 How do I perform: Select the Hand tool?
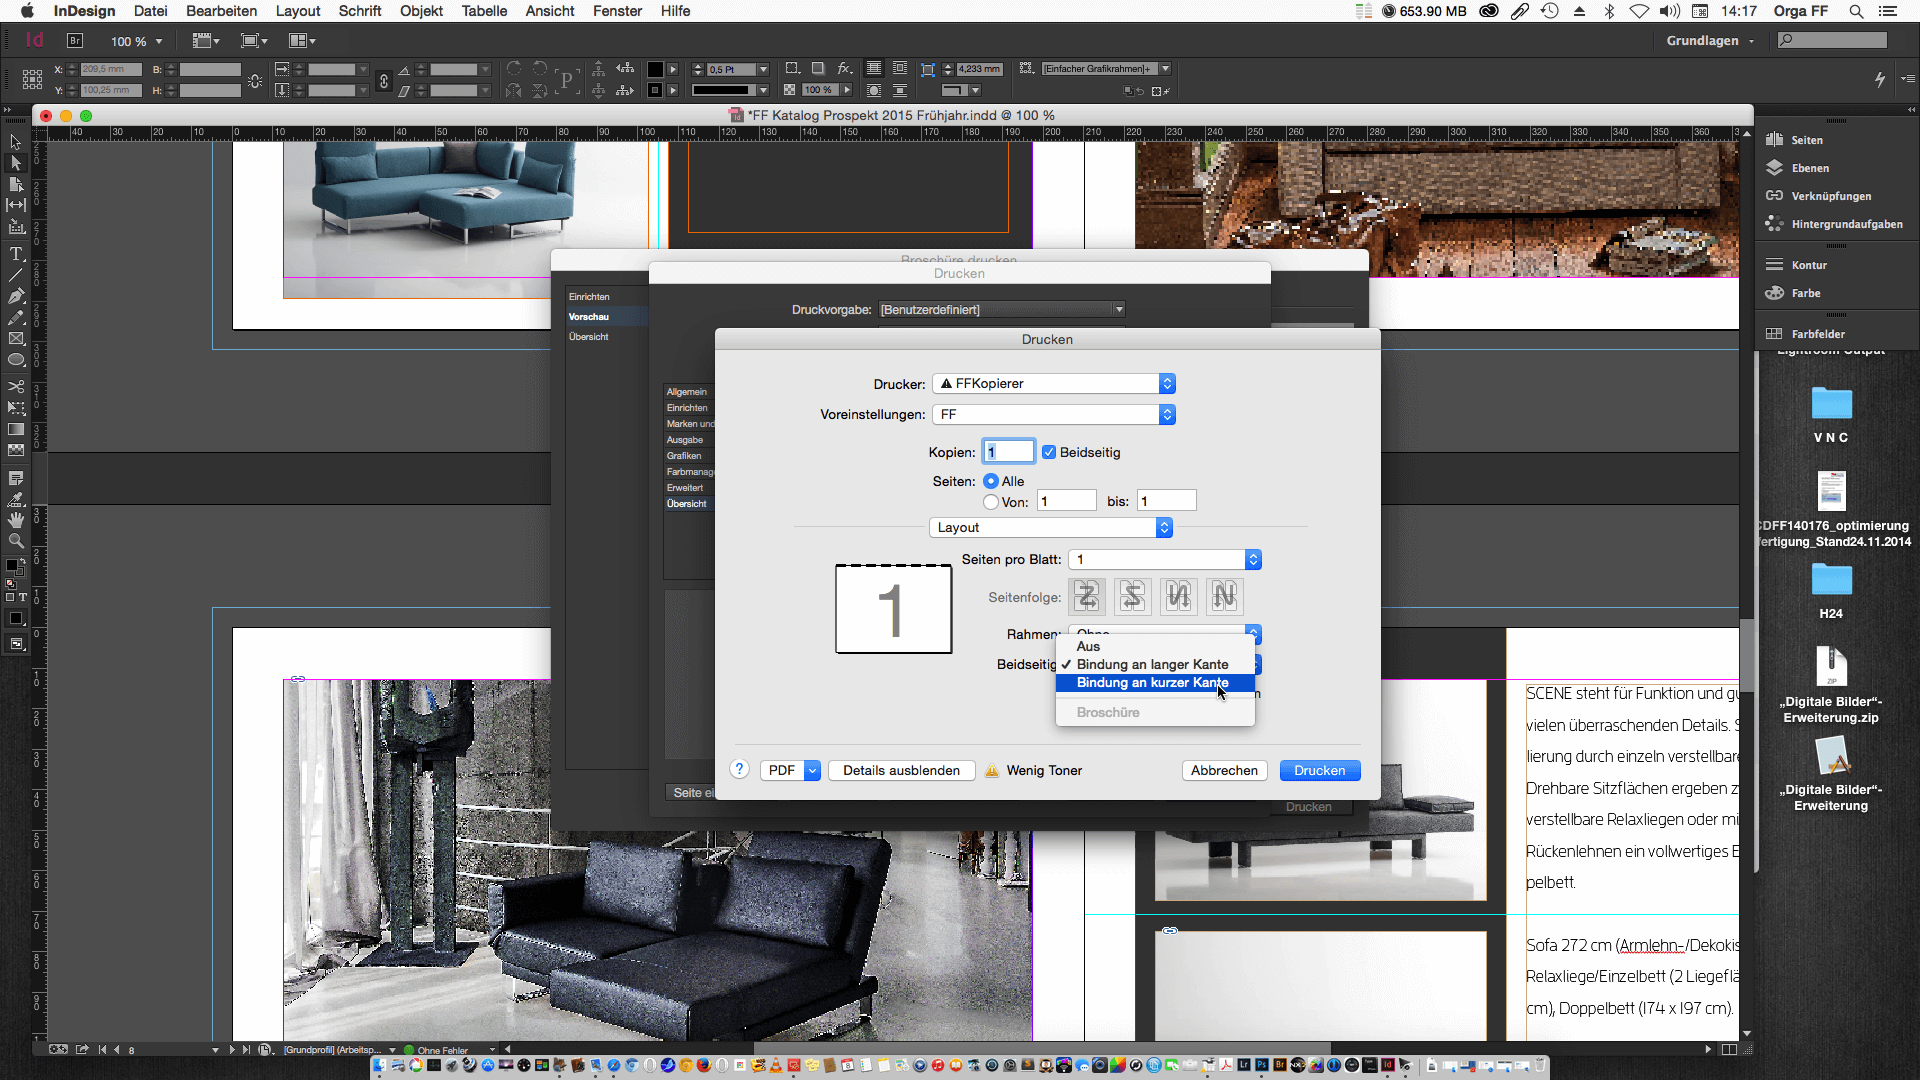click(16, 520)
